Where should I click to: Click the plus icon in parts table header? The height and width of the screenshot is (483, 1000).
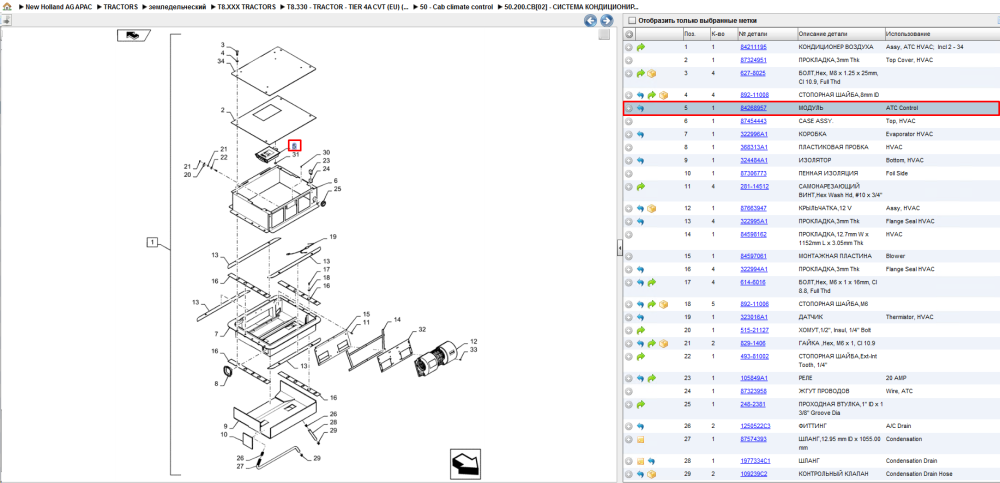point(629,34)
